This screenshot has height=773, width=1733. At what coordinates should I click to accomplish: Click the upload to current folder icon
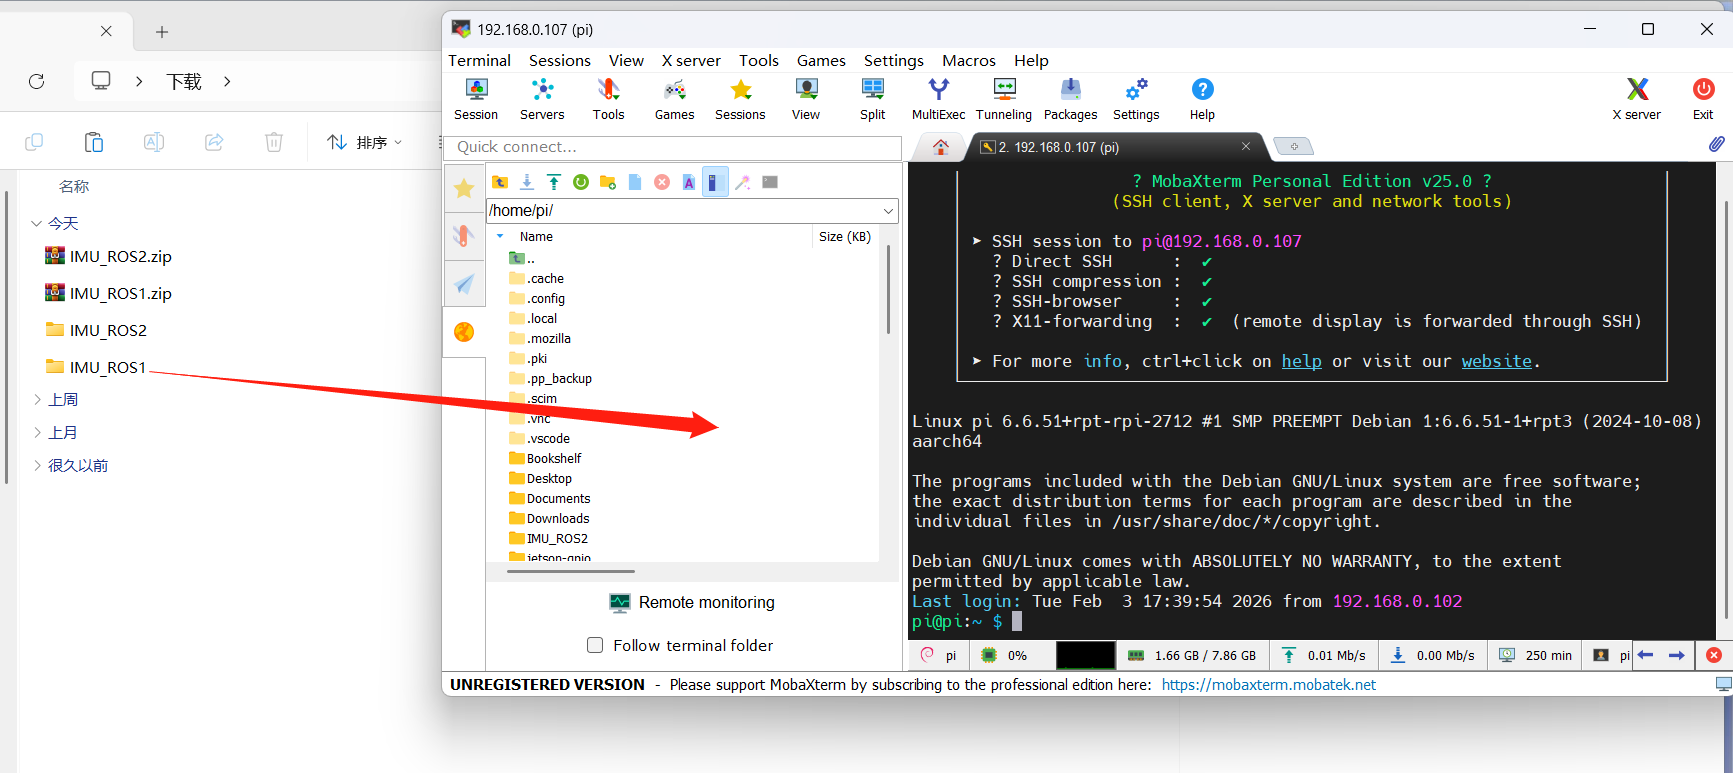click(554, 182)
